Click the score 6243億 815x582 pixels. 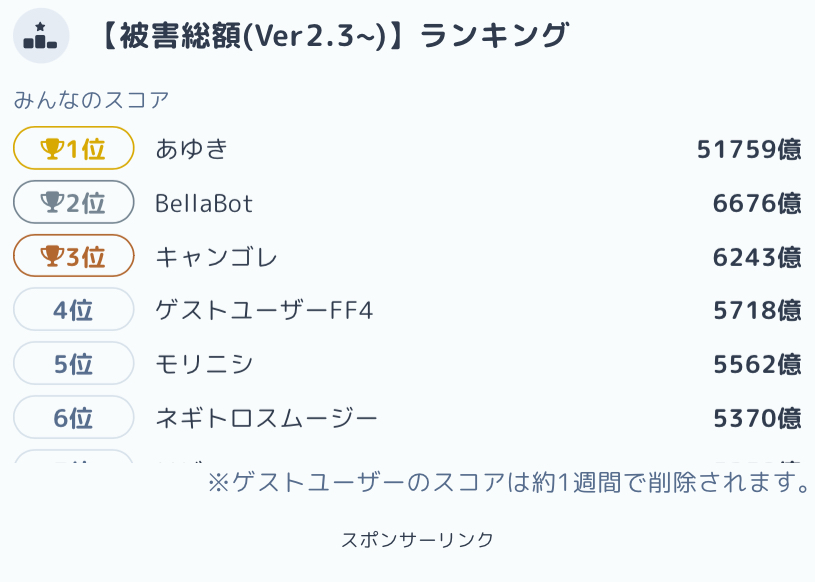pos(757,257)
